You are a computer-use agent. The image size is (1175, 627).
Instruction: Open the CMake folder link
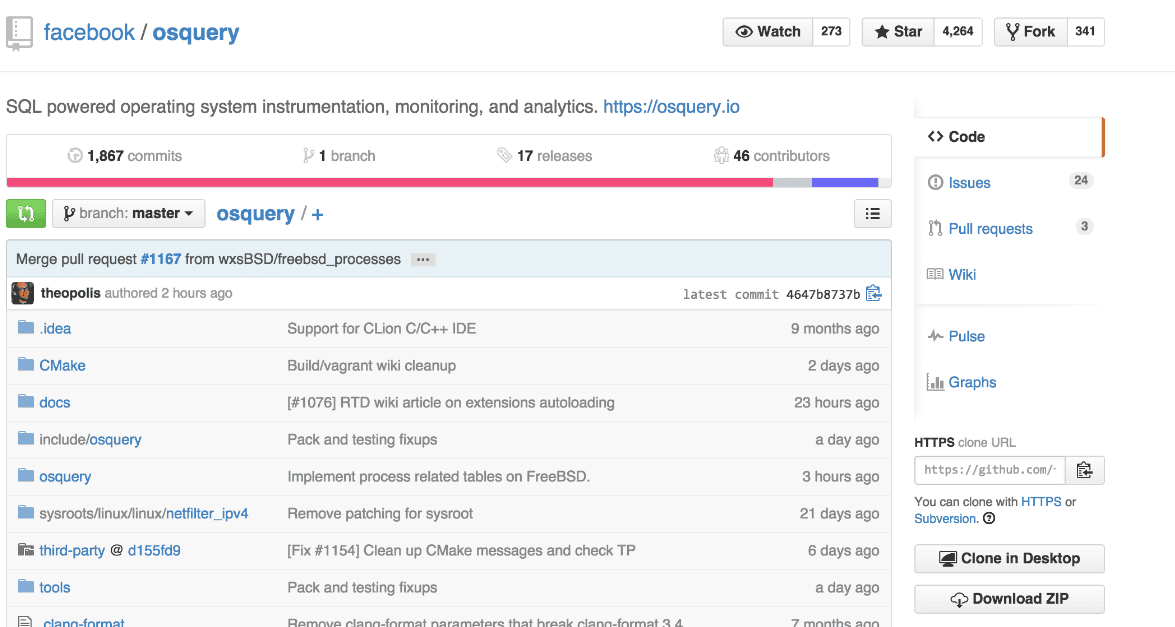click(62, 366)
